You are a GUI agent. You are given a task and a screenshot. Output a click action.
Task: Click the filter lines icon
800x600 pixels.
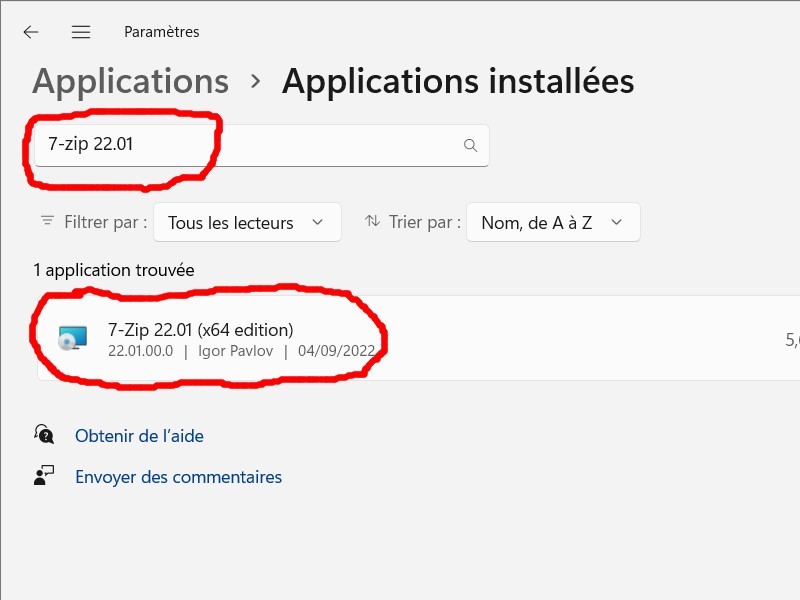[x=47, y=221]
